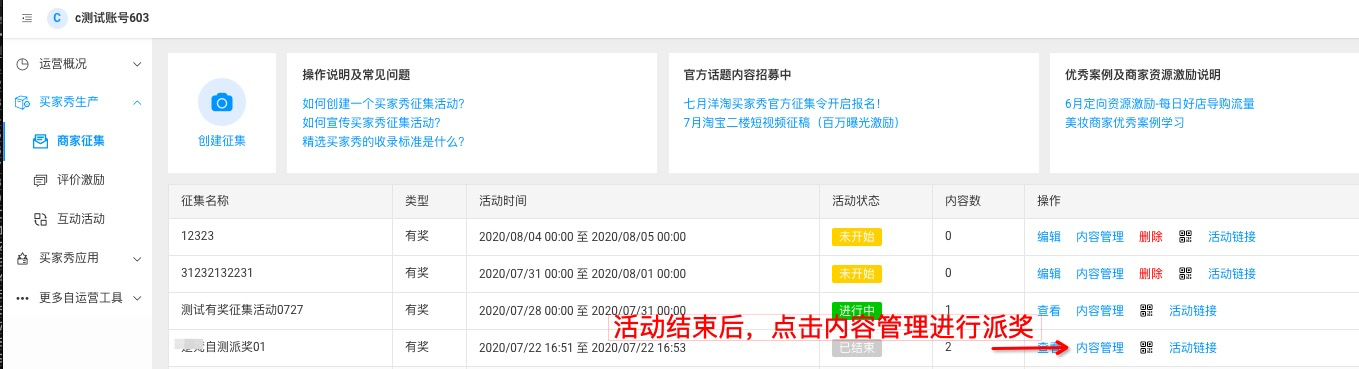Screen dimensions: 1359x369
Task: Click 内容管理 for 测试有奖征集活动0727 row
Action: coord(1100,311)
